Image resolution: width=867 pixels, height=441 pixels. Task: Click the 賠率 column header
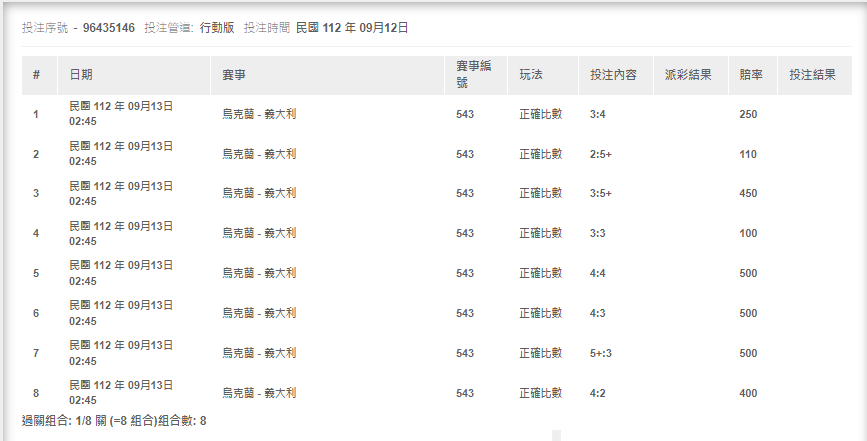click(751, 75)
